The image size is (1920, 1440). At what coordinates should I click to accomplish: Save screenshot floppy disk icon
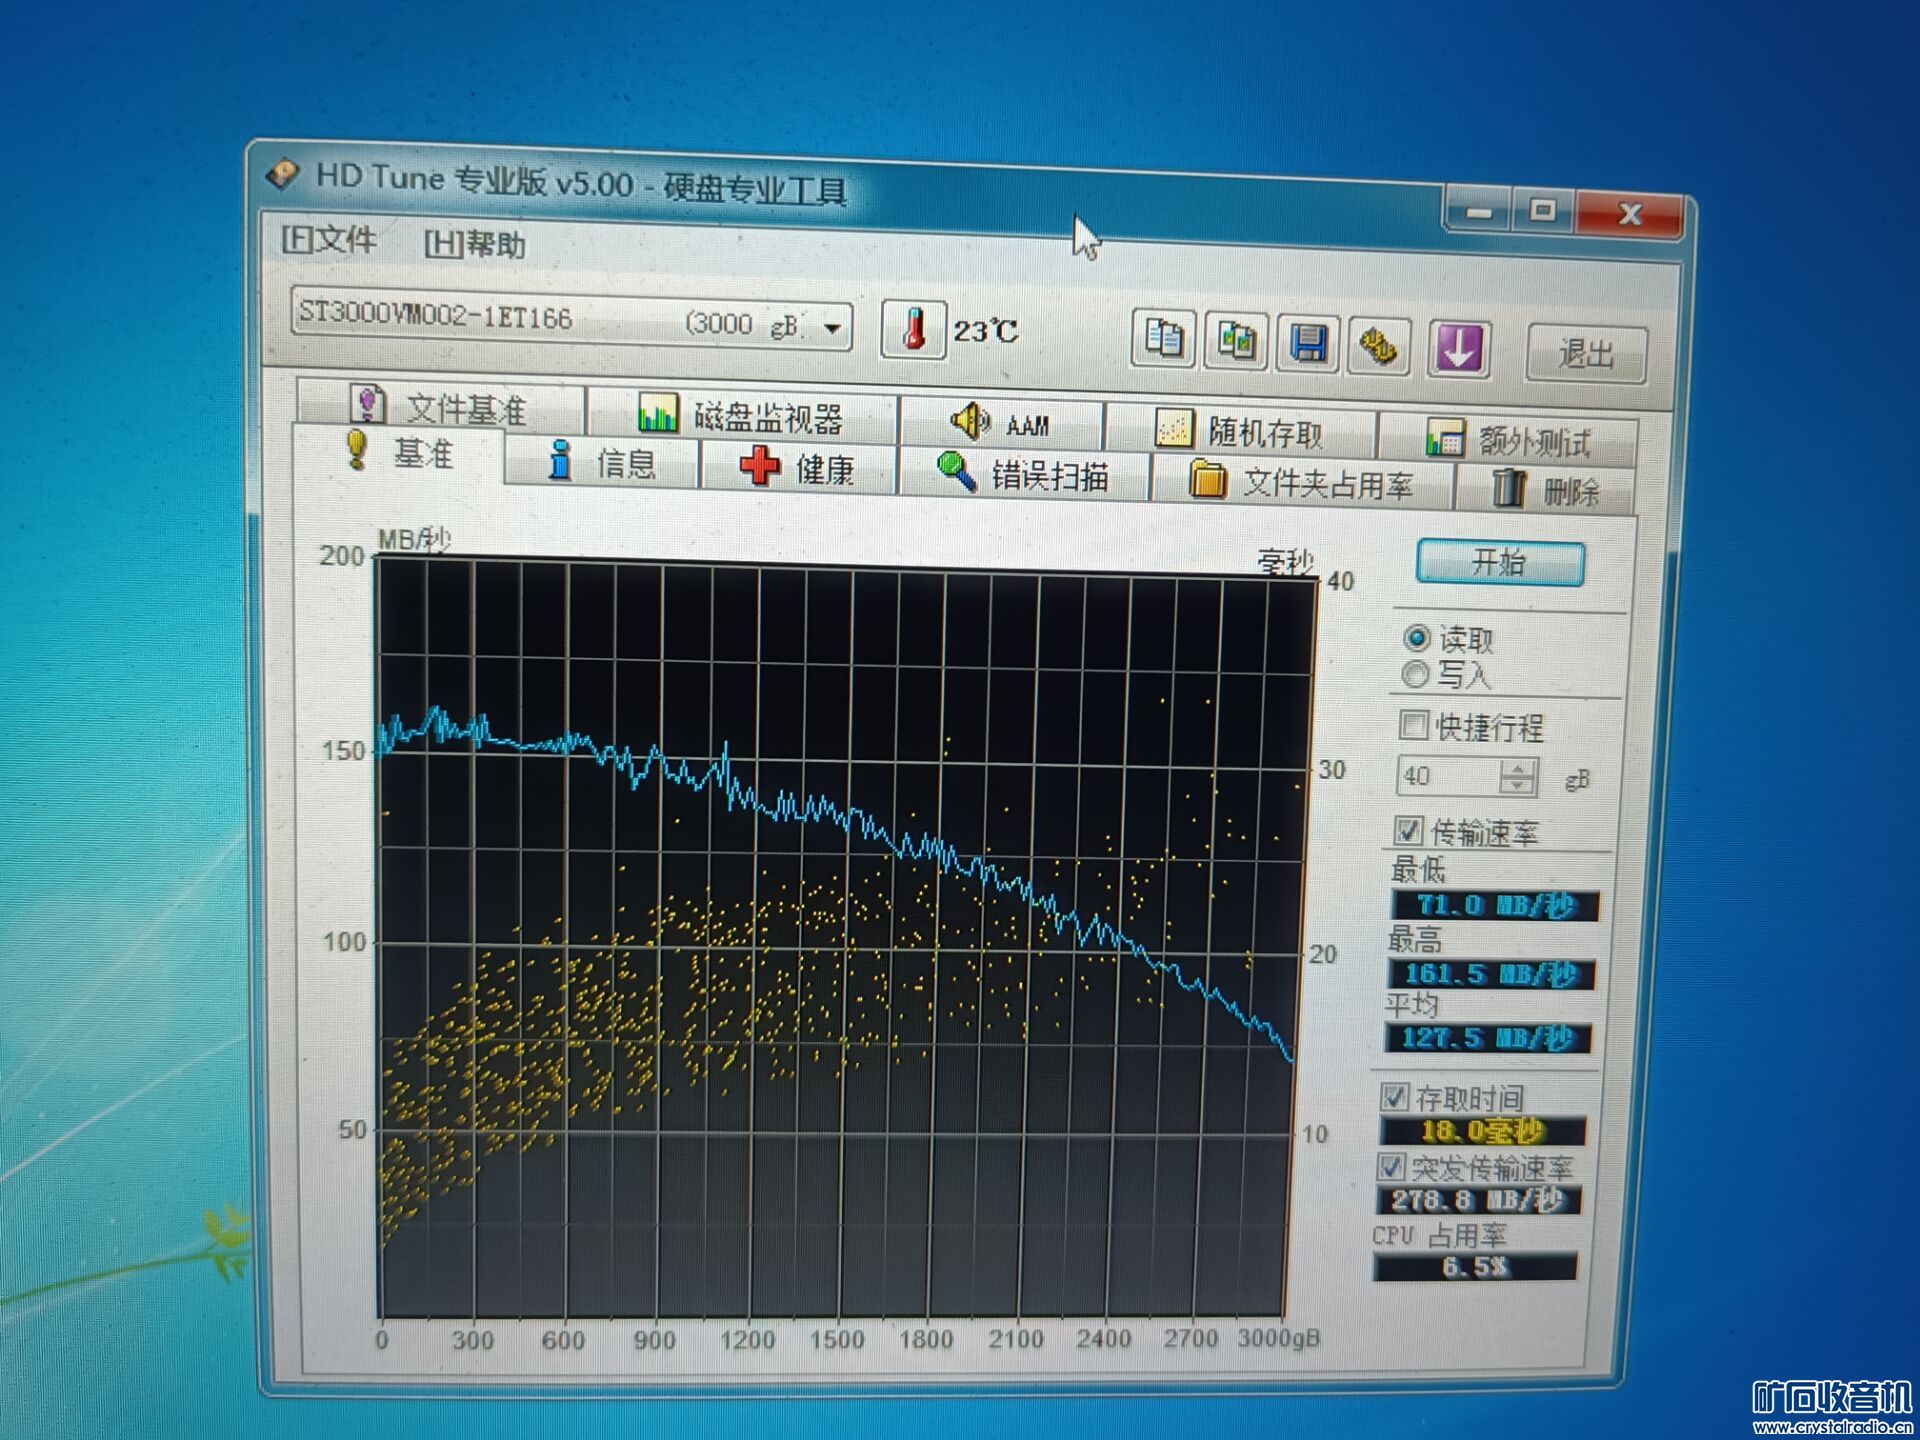[1308, 345]
